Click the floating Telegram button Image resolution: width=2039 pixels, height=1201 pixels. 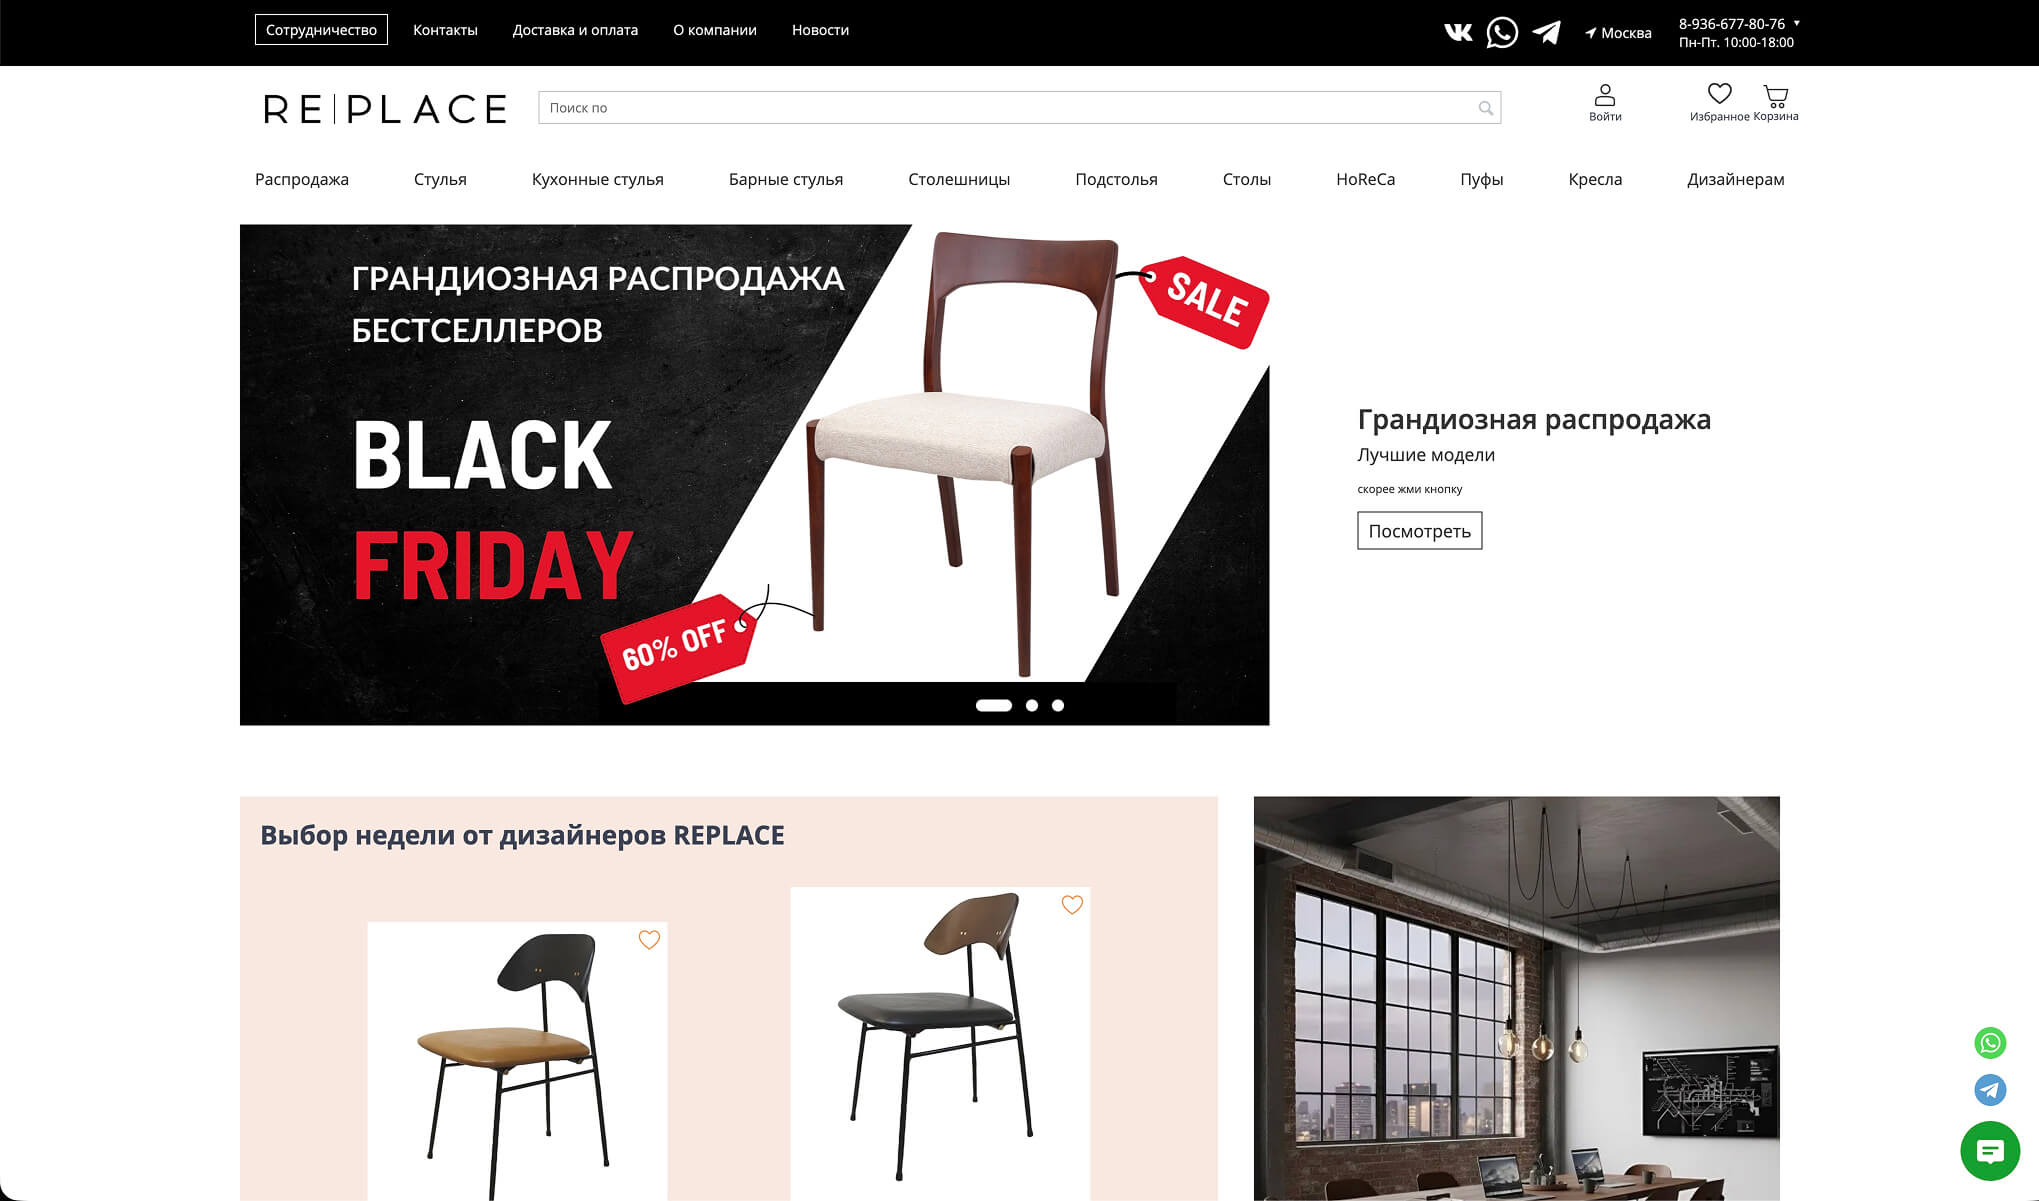coord(1990,1089)
